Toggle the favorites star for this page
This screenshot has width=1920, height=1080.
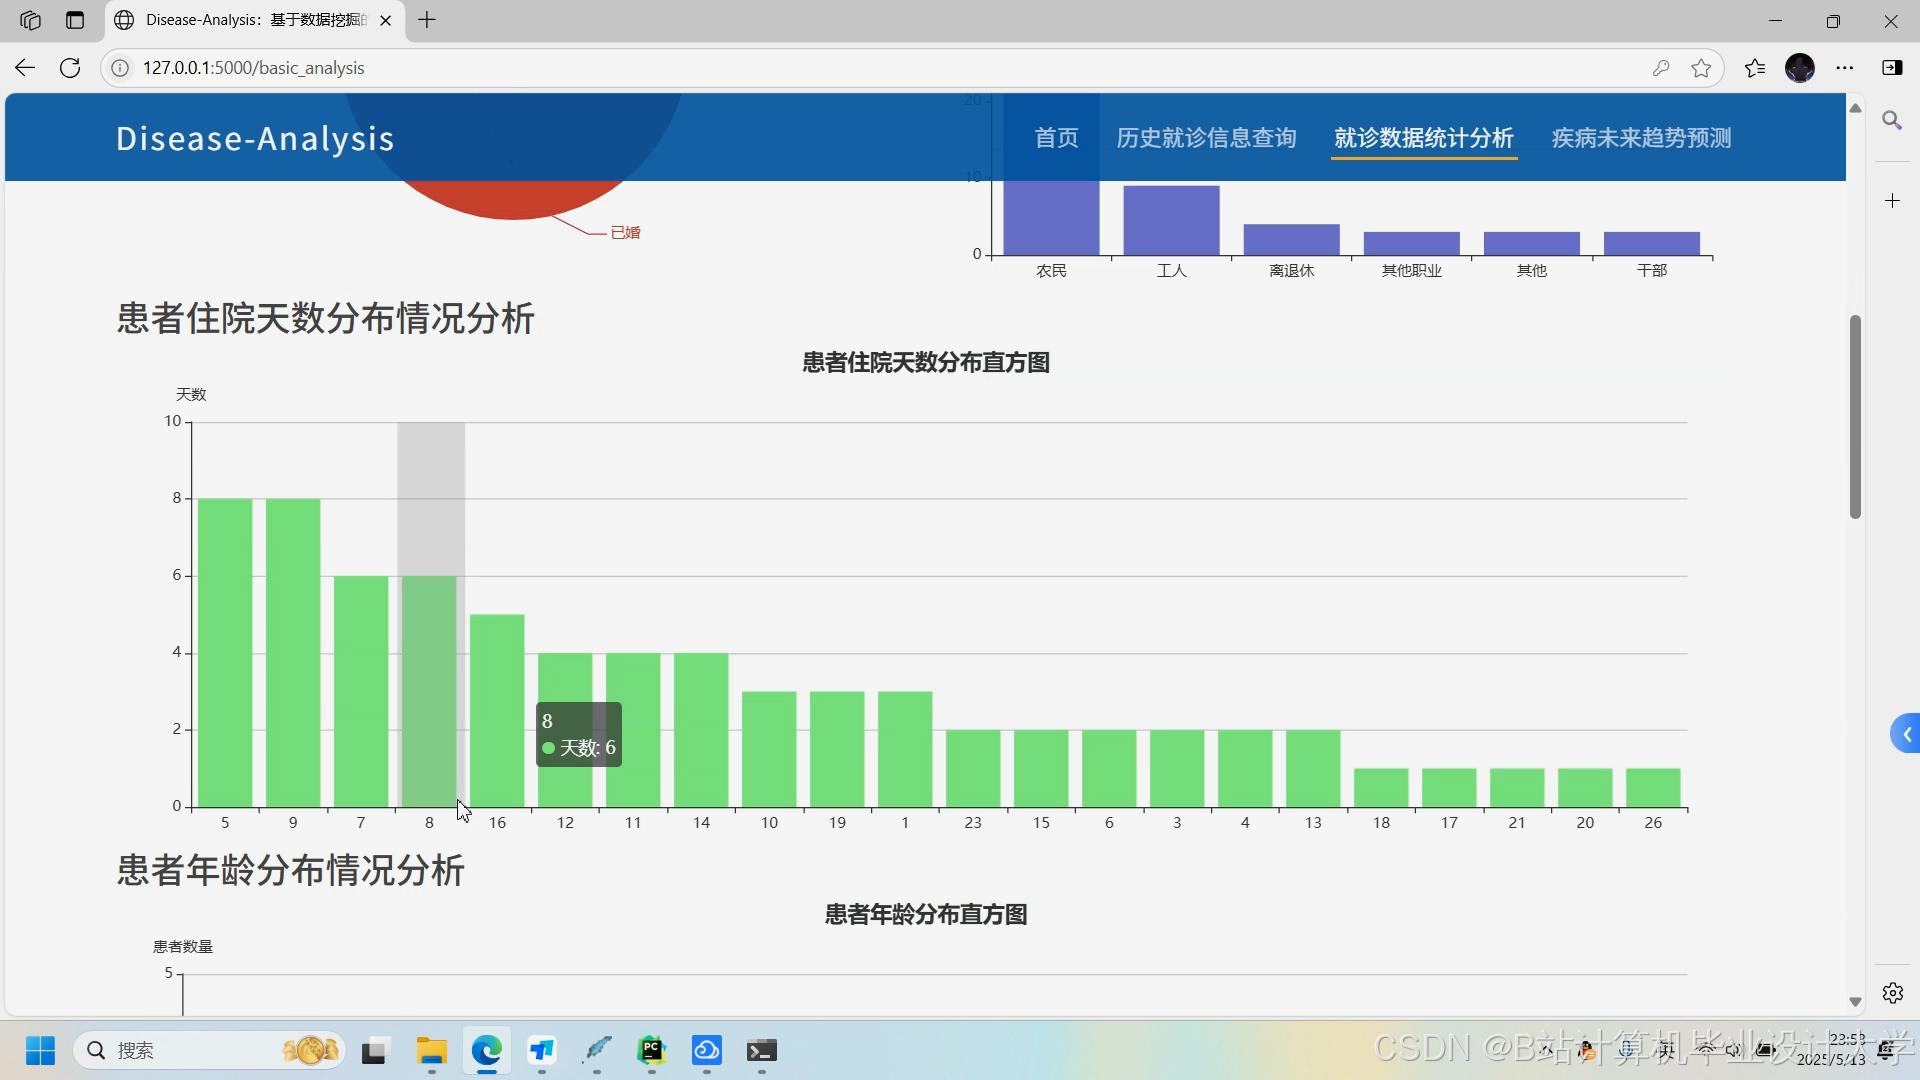(1702, 67)
